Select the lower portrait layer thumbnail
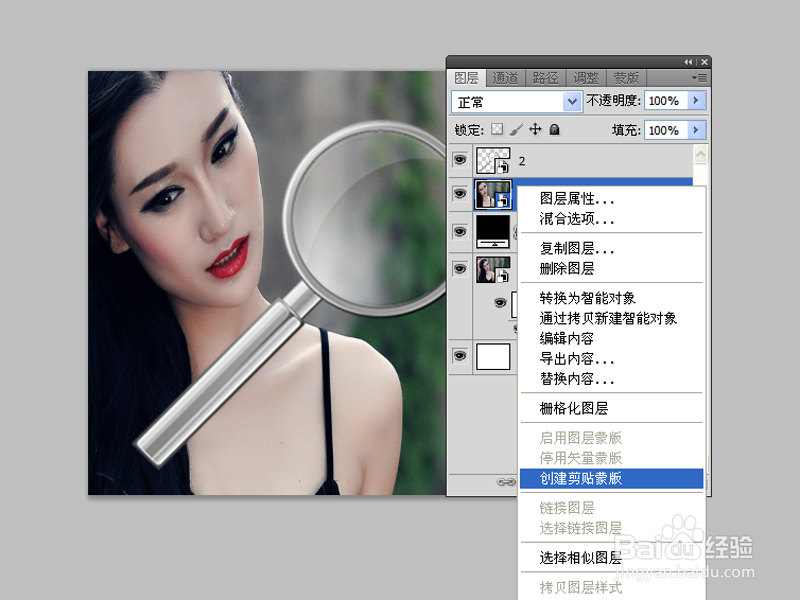This screenshot has width=800, height=600. coord(493,269)
